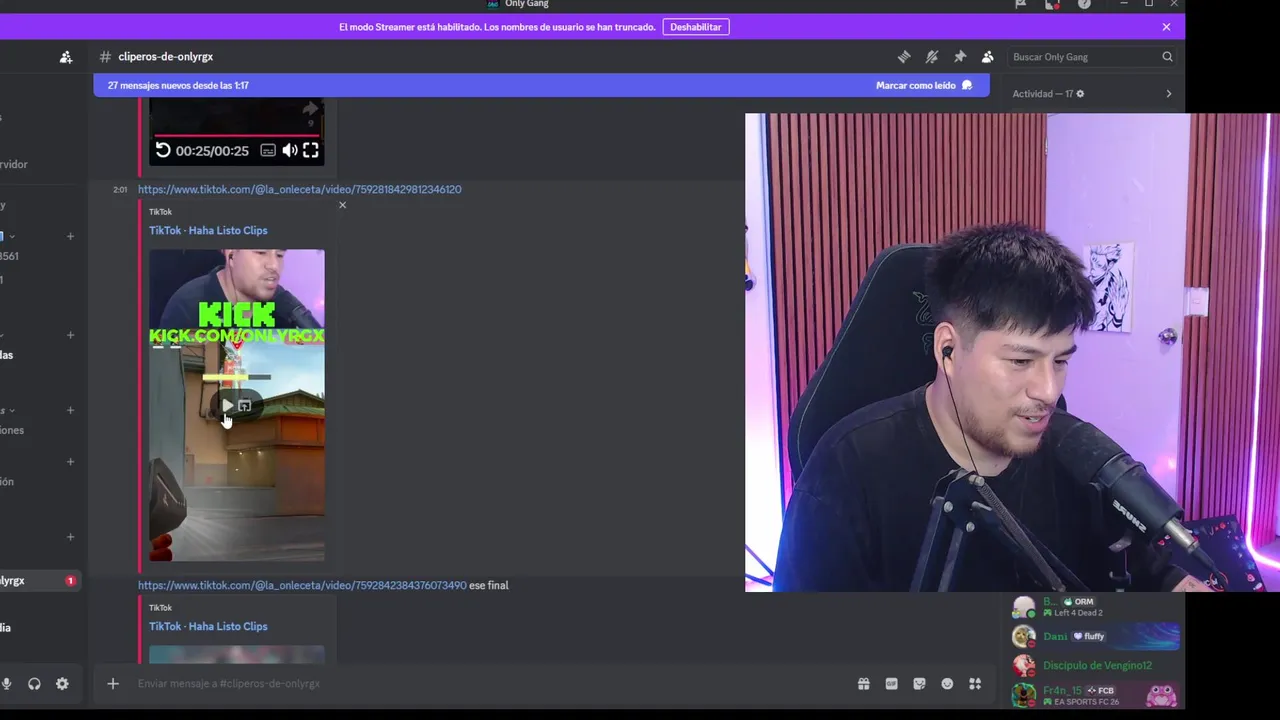Open the Actividad settings gear icon
1280x720 pixels.
1080,94
